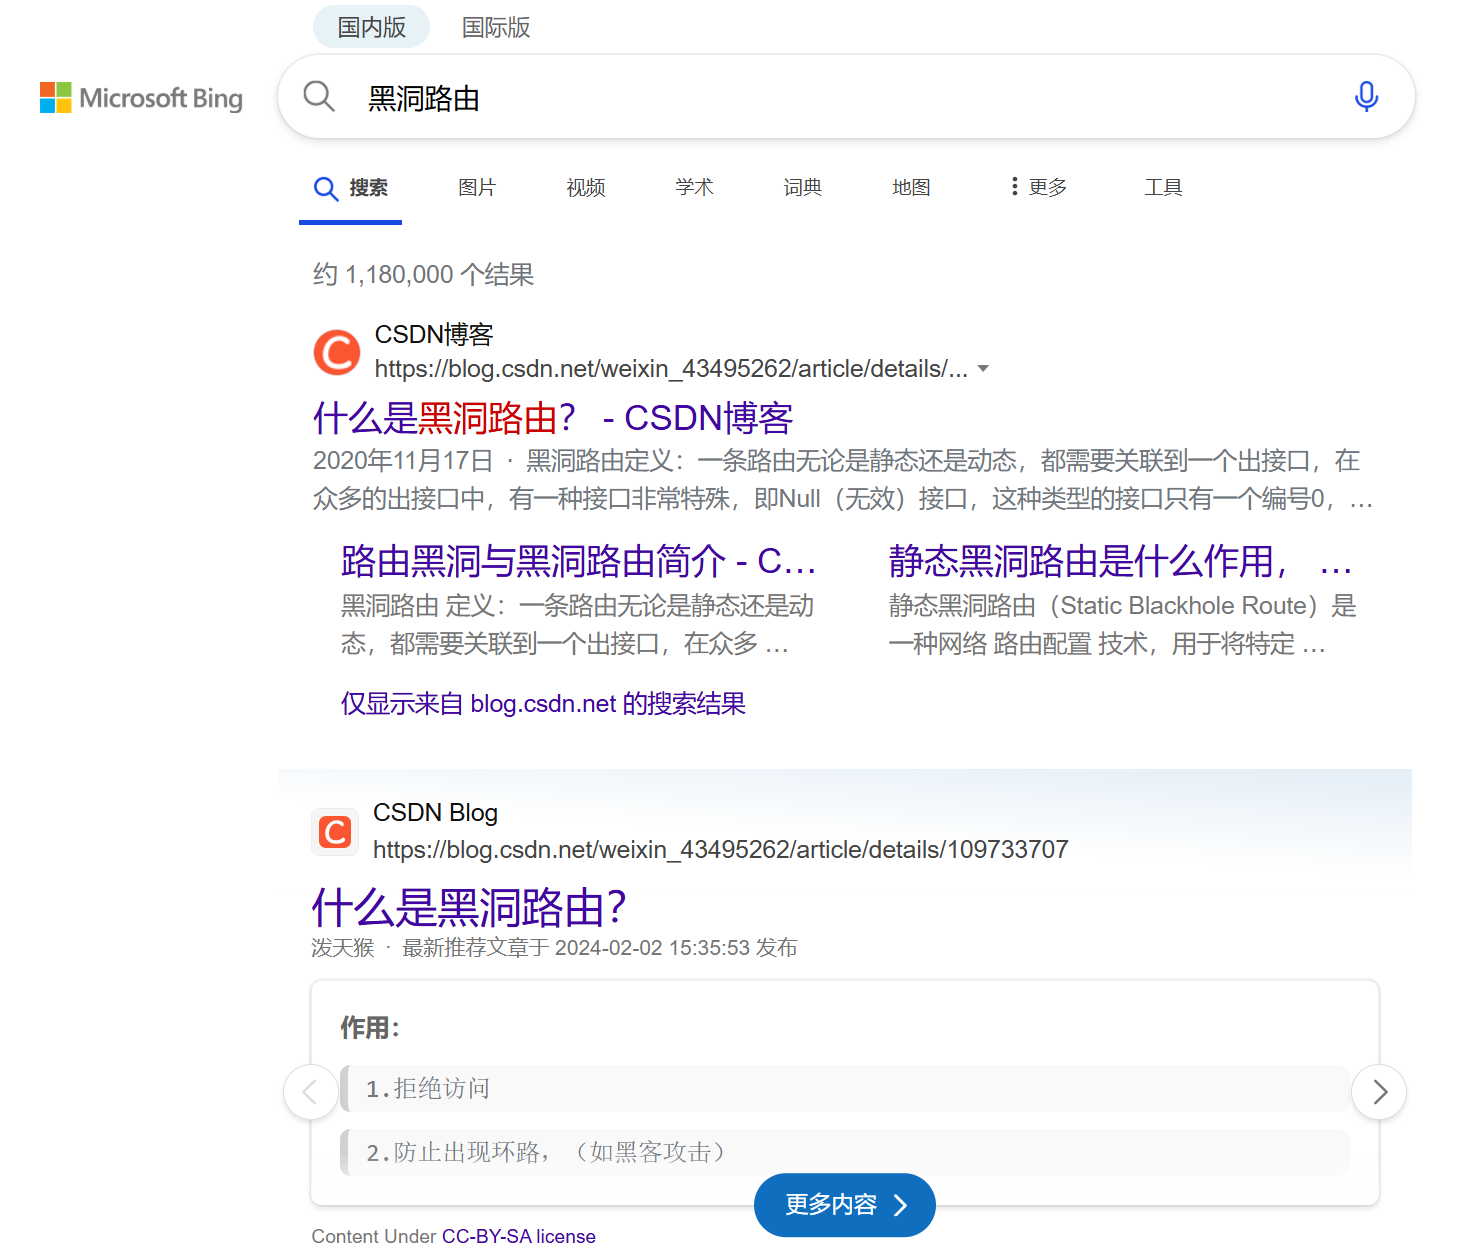Click the search field containing 黑洞路由
This screenshot has width=1461, height=1253.
pyautogui.click(x=845, y=97)
